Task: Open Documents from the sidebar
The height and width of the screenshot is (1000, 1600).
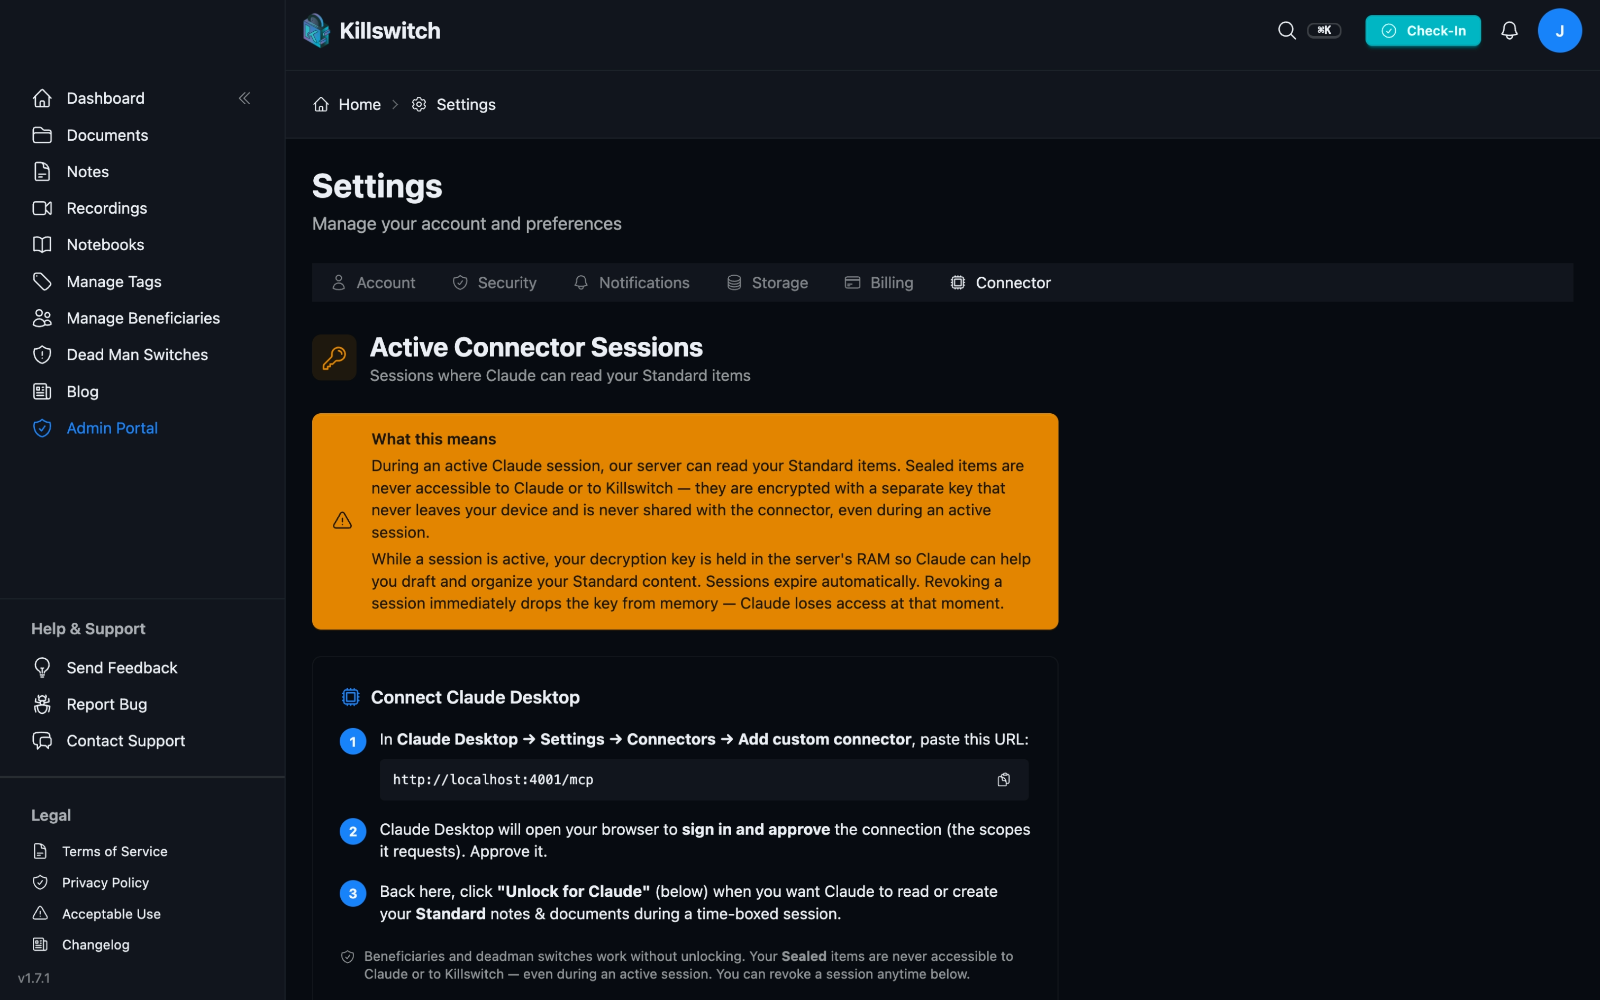Action: [x=107, y=135]
